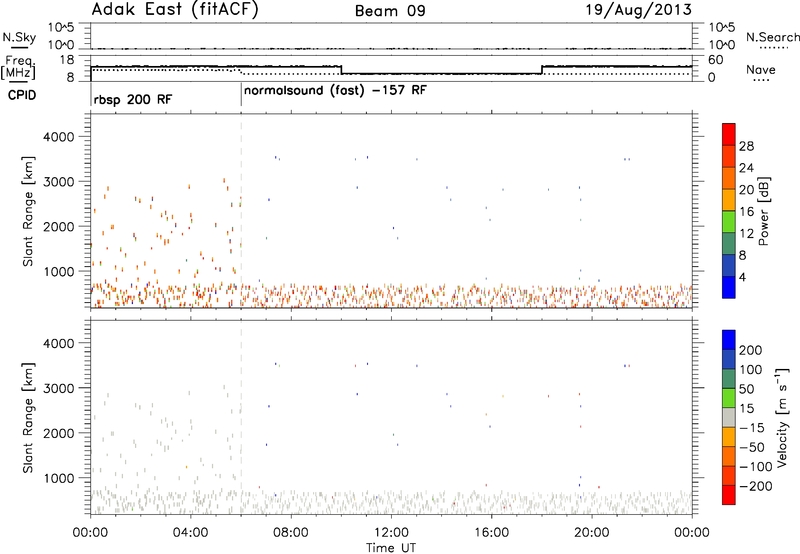The width and height of the screenshot is (800, 554).
Task: Click the 4000 tick in power panel
Action: [58, 137]
